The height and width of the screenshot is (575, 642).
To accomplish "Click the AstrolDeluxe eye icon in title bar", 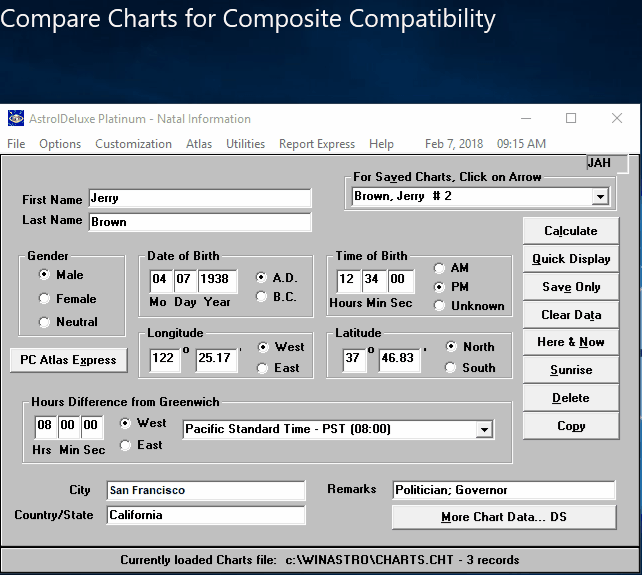I will click(15, 118).
